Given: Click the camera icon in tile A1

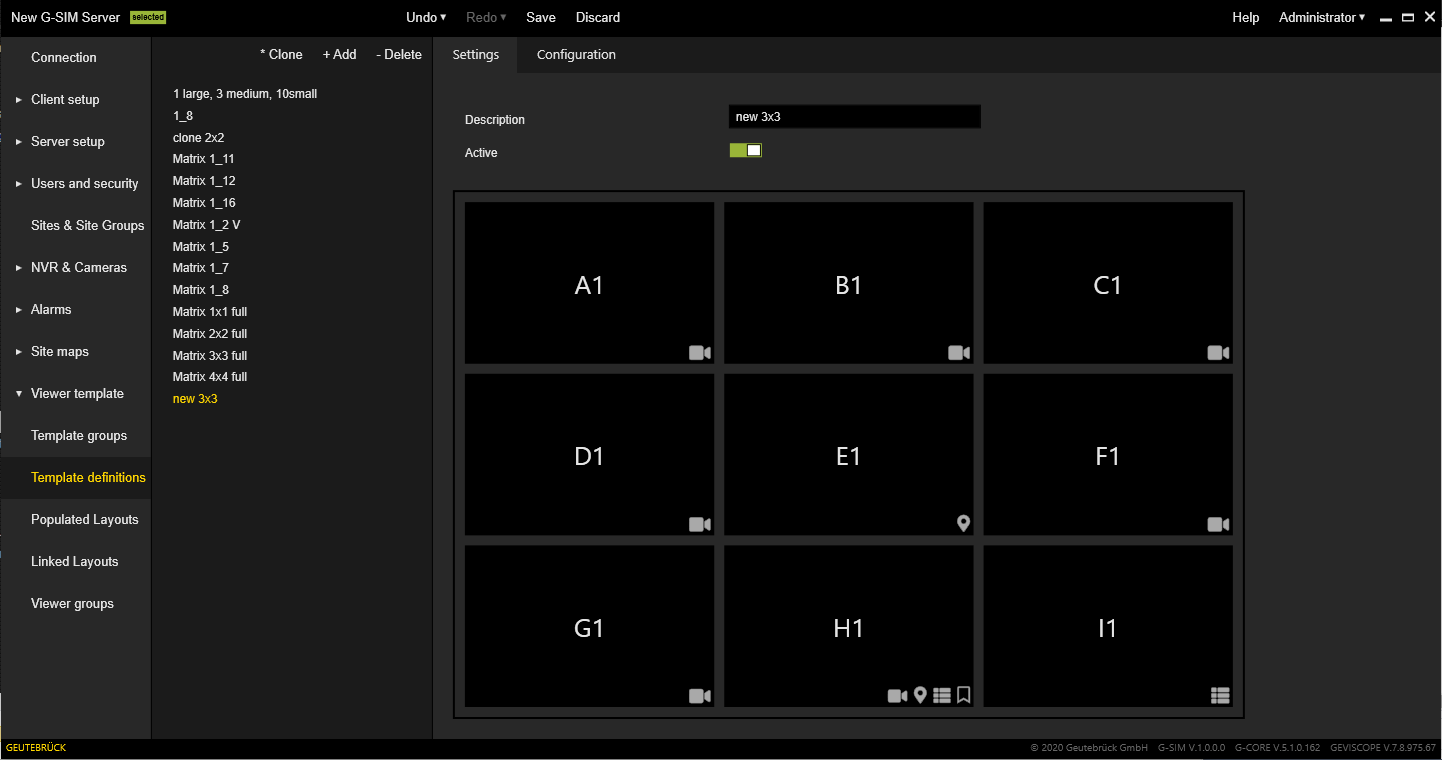Looking at the screenshot, I should 699,353.
